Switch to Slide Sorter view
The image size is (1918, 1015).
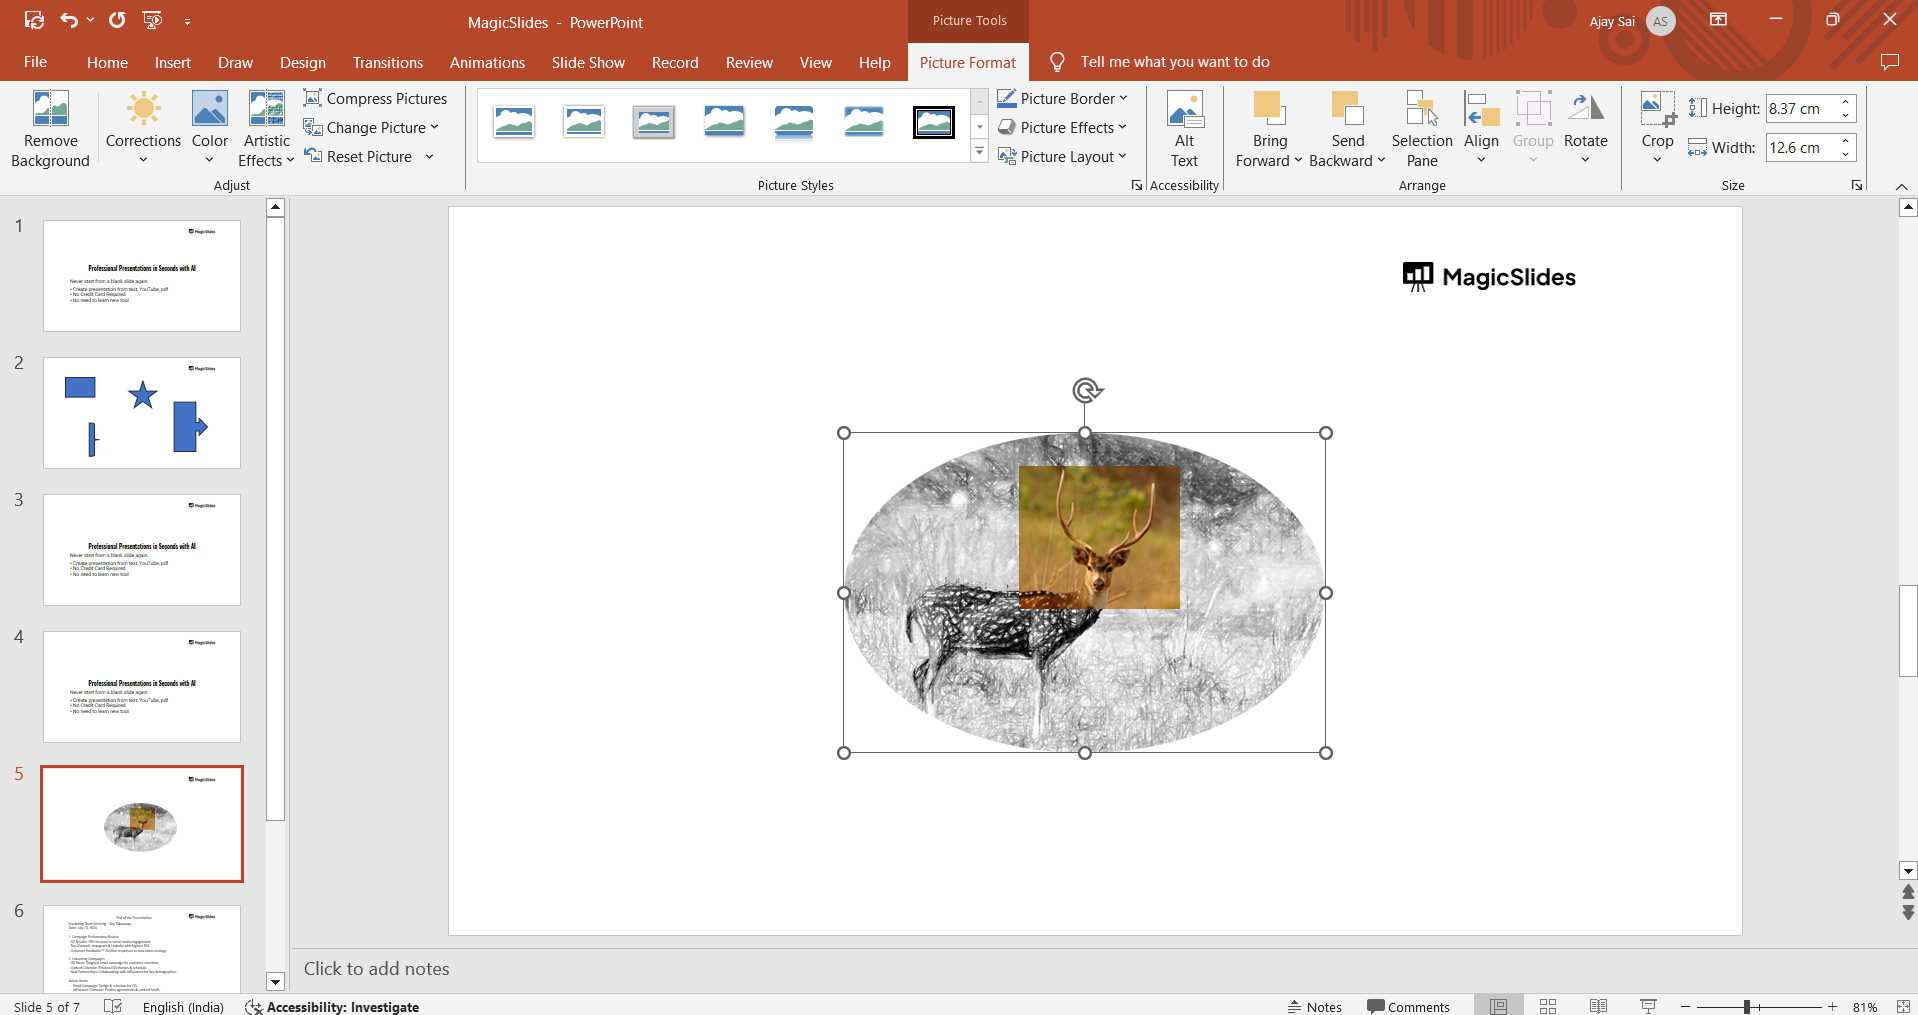click(x=1548, y=1006)
